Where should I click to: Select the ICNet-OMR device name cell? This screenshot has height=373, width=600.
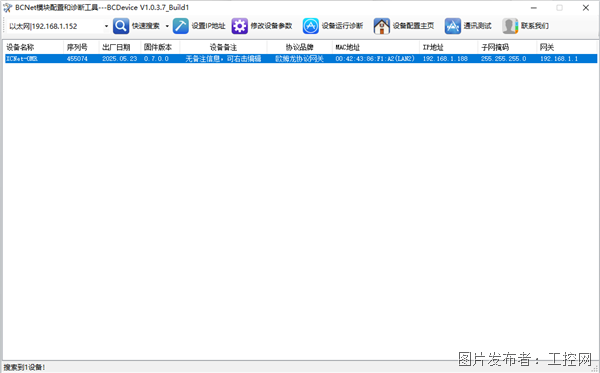[22, 59]
